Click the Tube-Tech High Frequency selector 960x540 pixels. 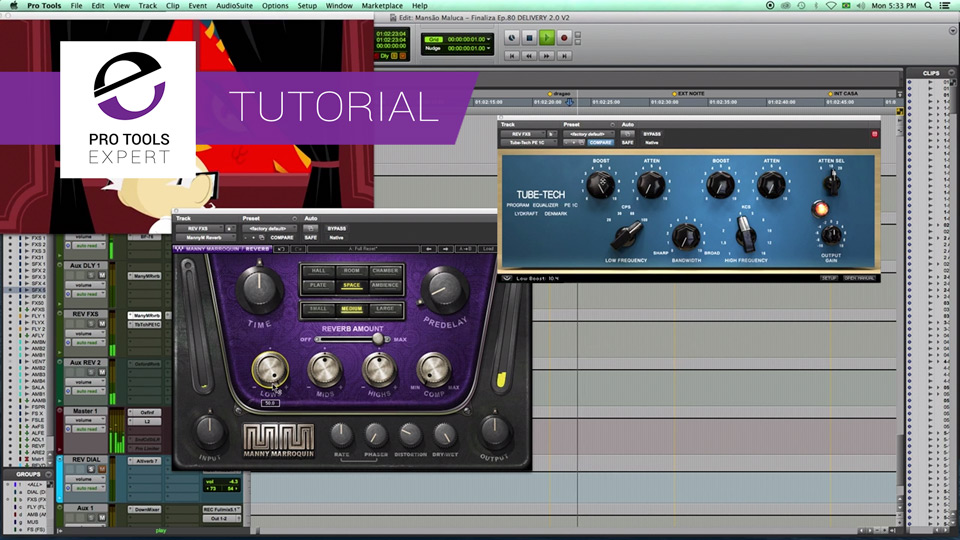tap(746, 235)
